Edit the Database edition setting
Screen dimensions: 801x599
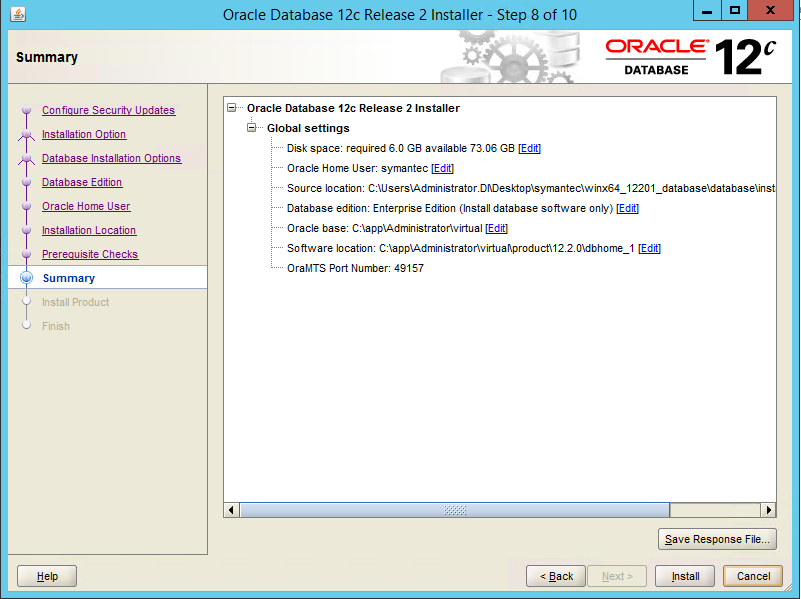627,208
